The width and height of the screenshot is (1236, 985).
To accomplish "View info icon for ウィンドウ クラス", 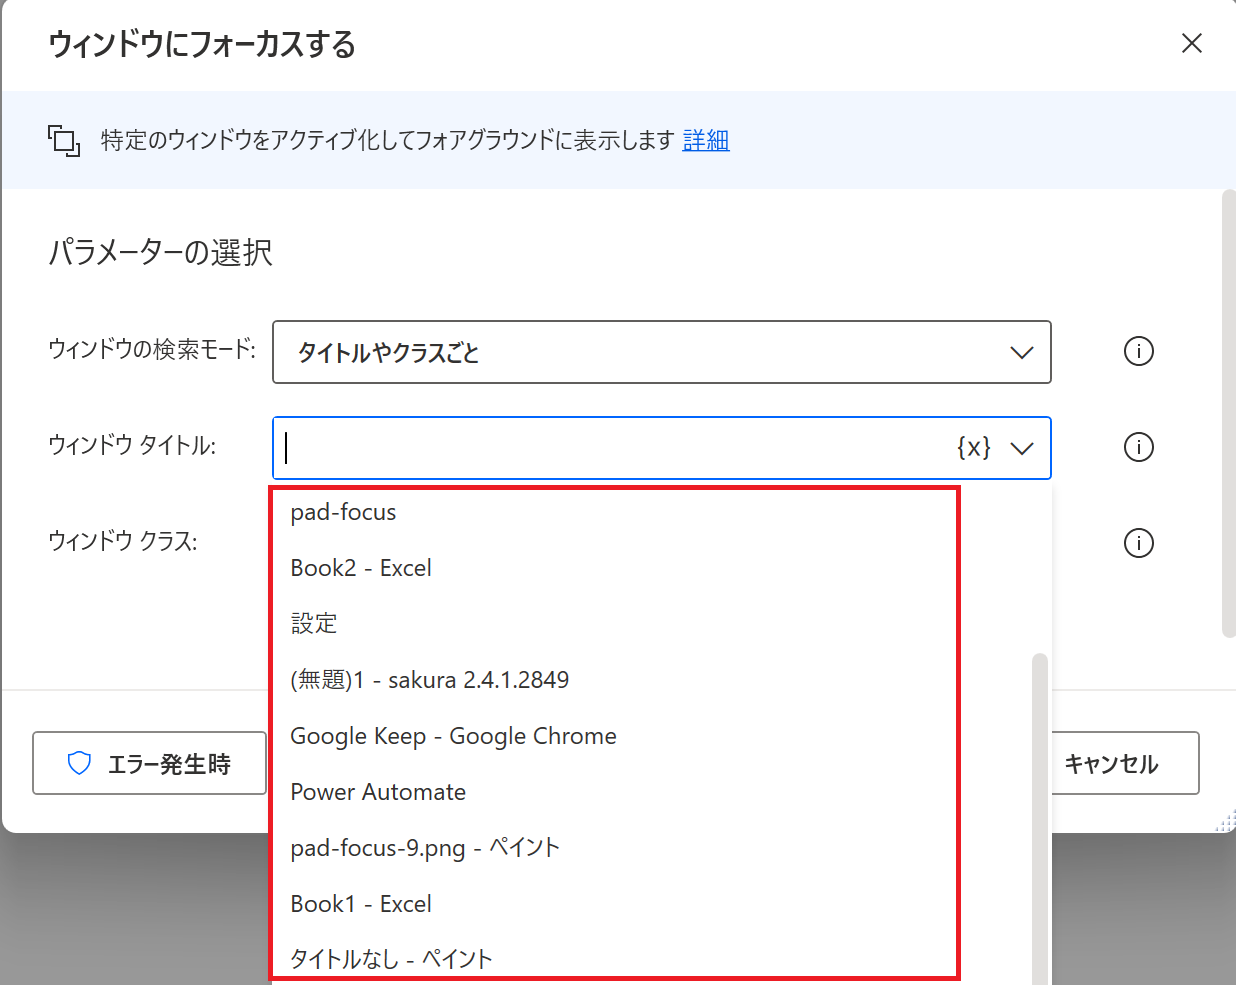I will (x=1138, y=543).
